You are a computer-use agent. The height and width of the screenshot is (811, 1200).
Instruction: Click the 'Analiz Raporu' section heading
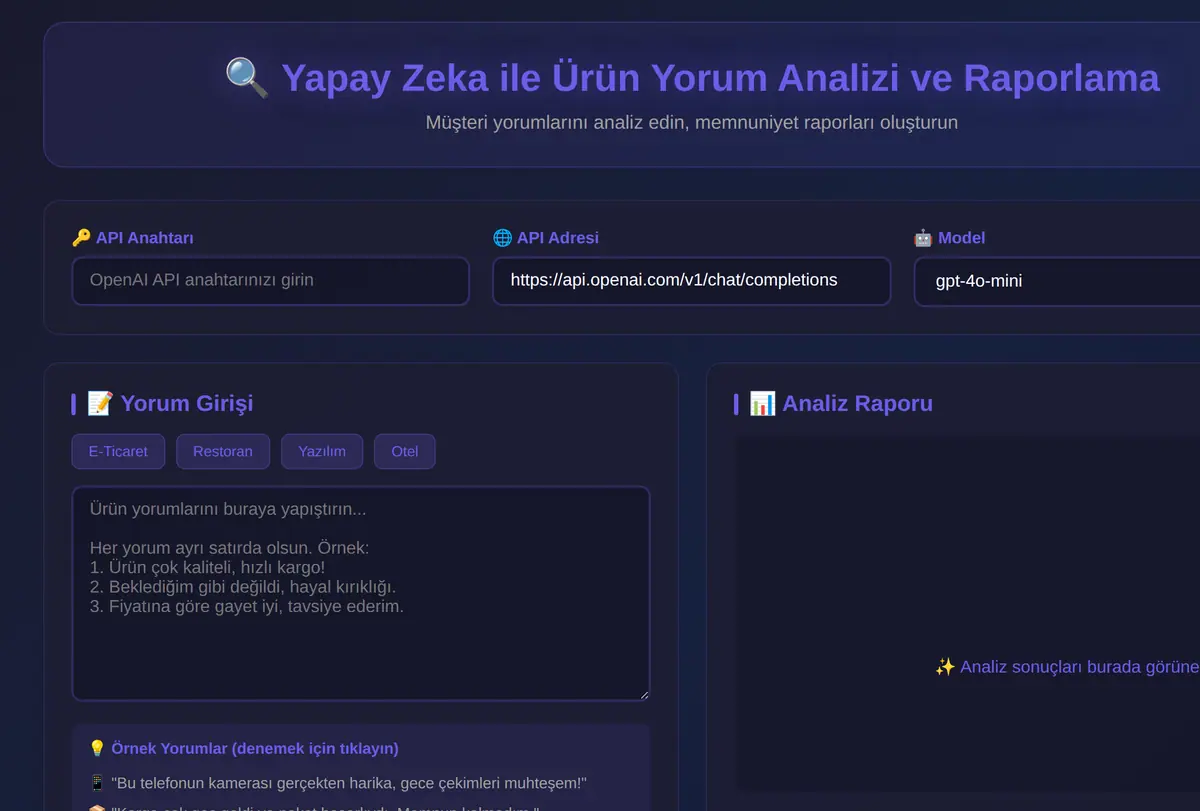857,403
